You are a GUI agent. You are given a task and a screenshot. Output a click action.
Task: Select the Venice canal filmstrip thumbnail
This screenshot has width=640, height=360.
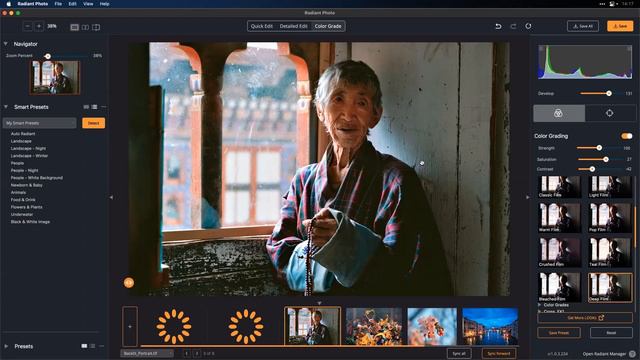click(490, 327)
